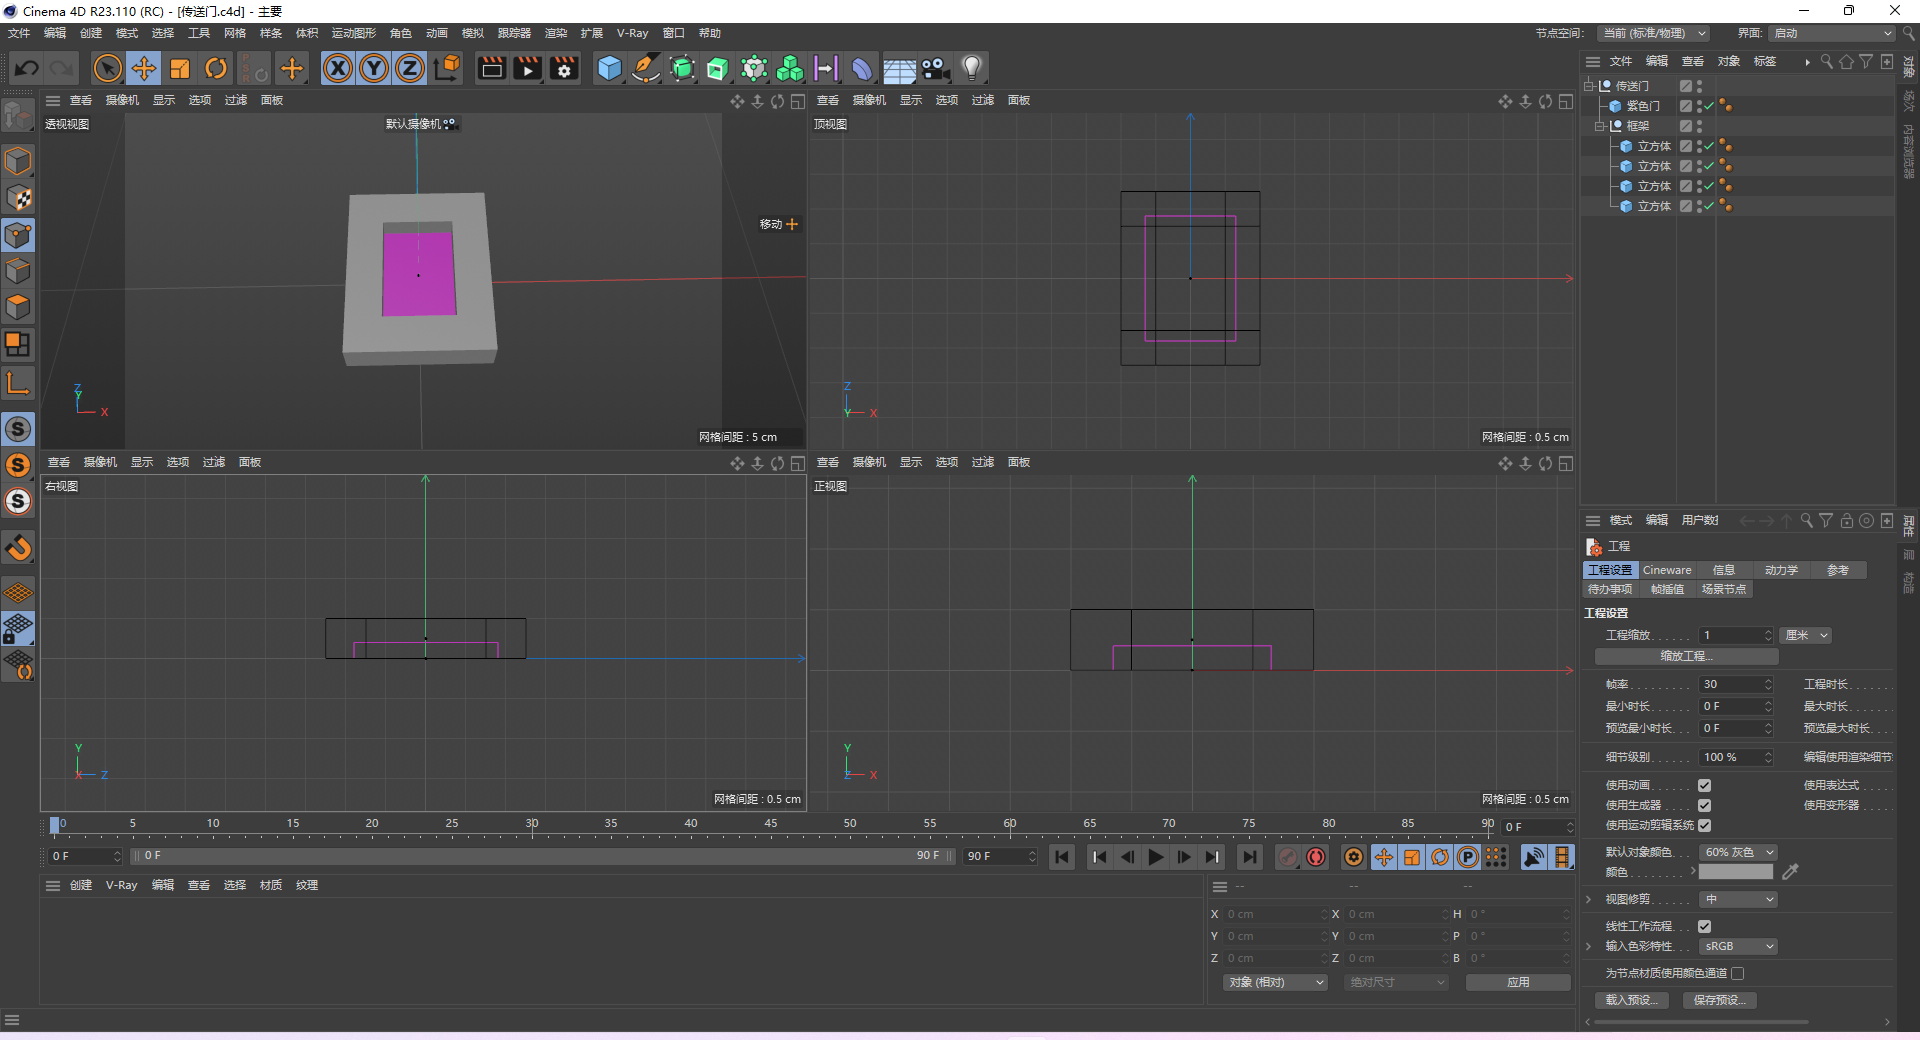1920x1040 pixels.
Task: Open the 运动图形 menu
Action: (x=353, y=33)
